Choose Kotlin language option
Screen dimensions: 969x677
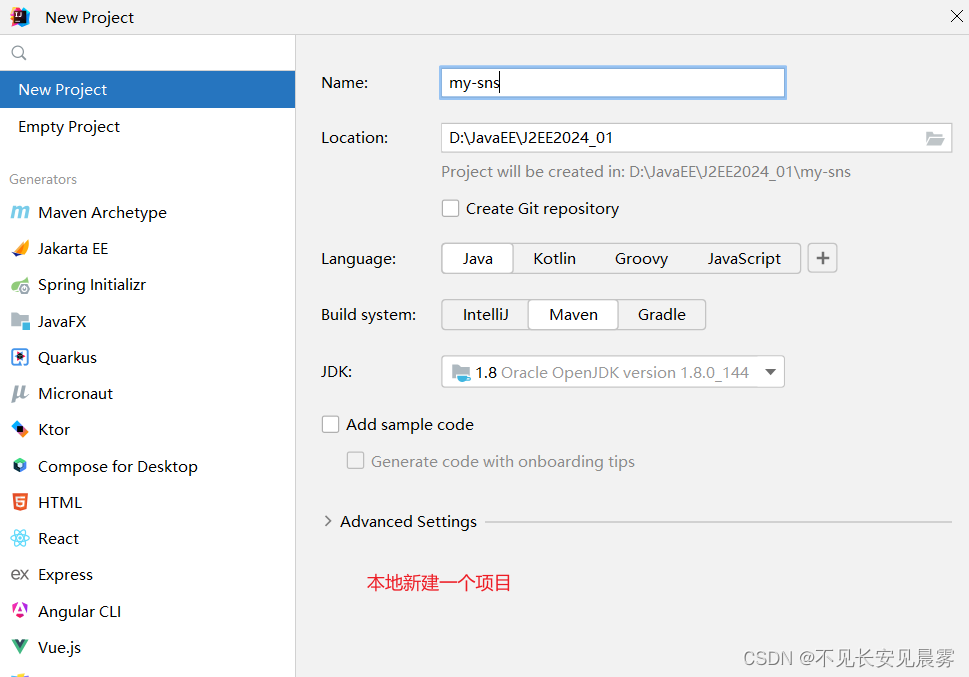(x=554, y=258)
